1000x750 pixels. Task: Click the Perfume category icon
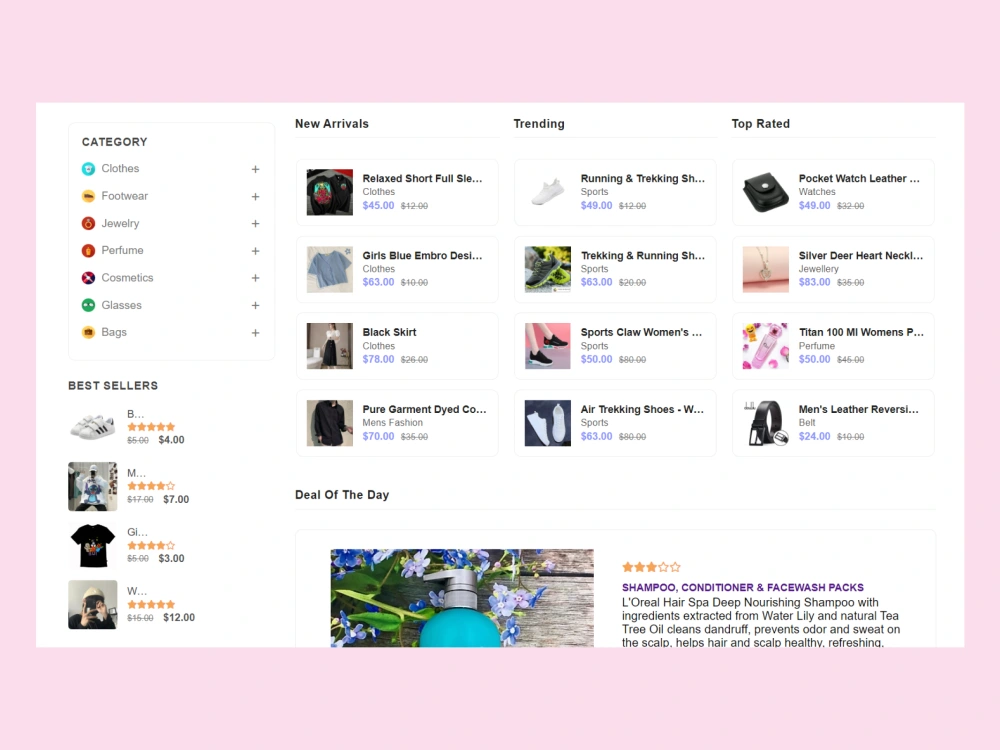(x=89, y=251)
